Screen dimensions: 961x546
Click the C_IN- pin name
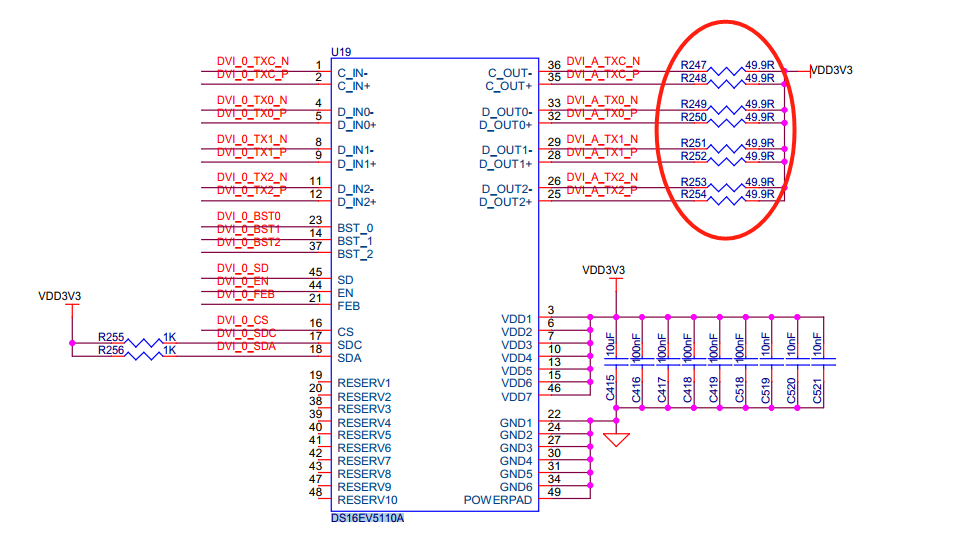[352, 74]
